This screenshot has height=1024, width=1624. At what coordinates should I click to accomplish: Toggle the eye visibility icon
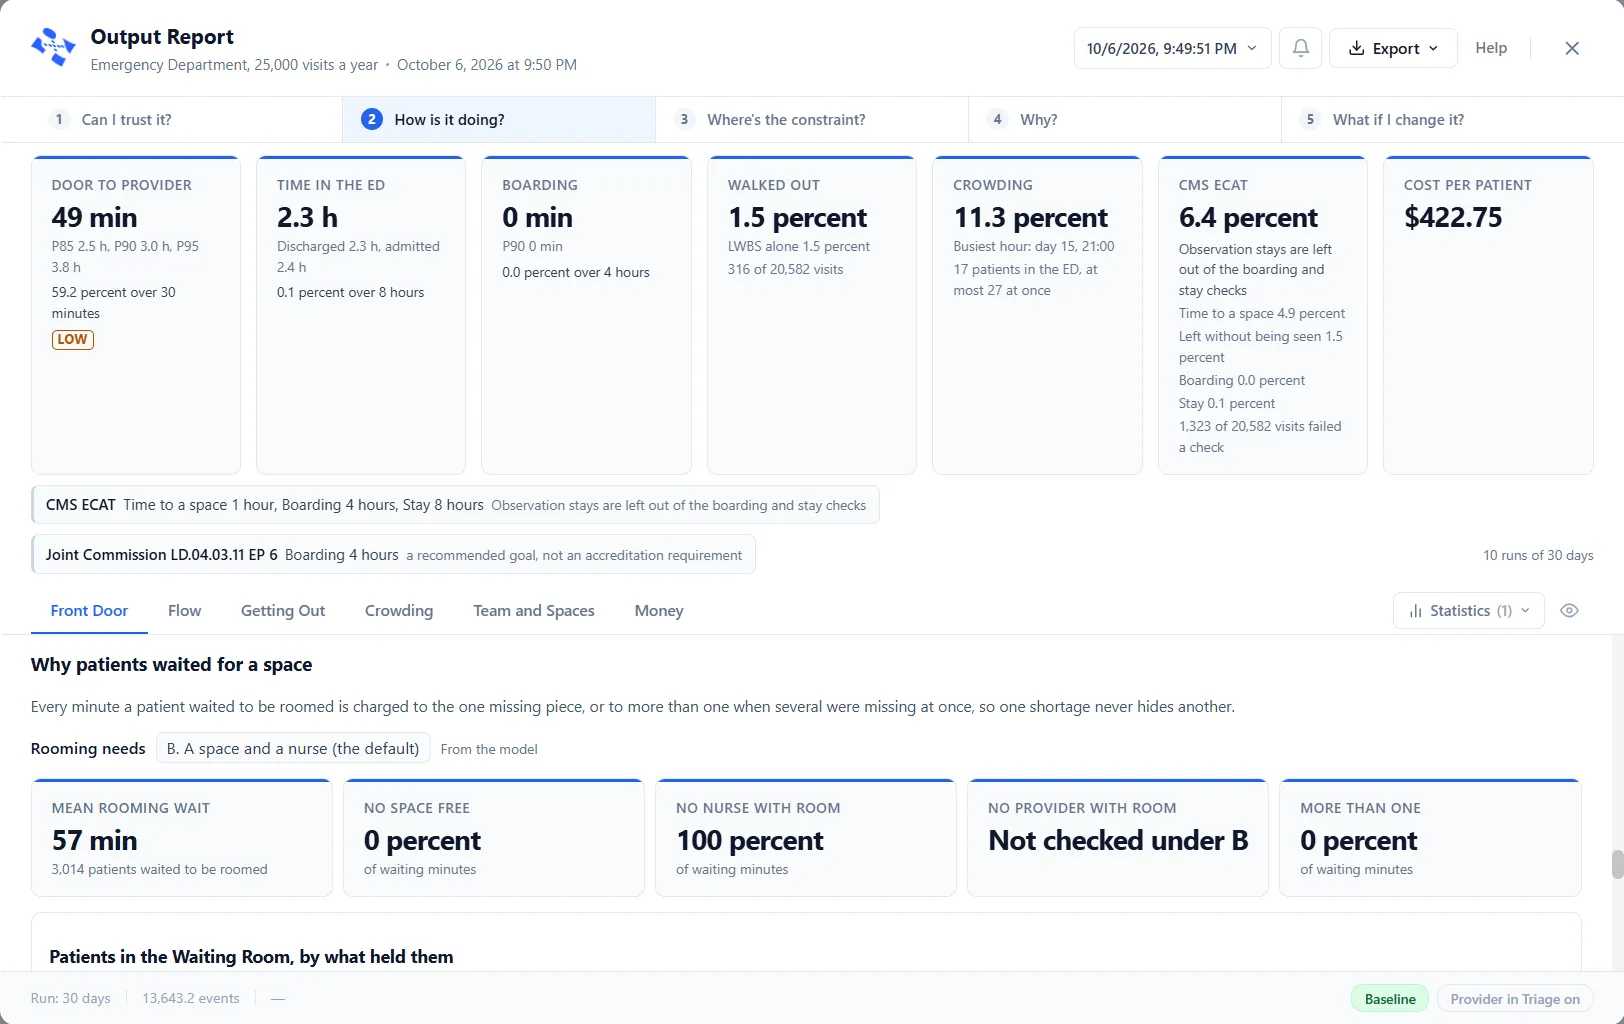click(x=1569, y=611)
